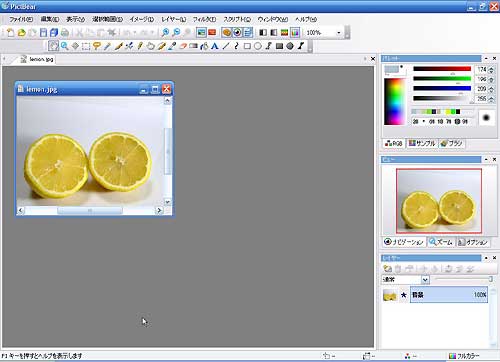
Task: Select the background layer row 100%
Action: 449,295
